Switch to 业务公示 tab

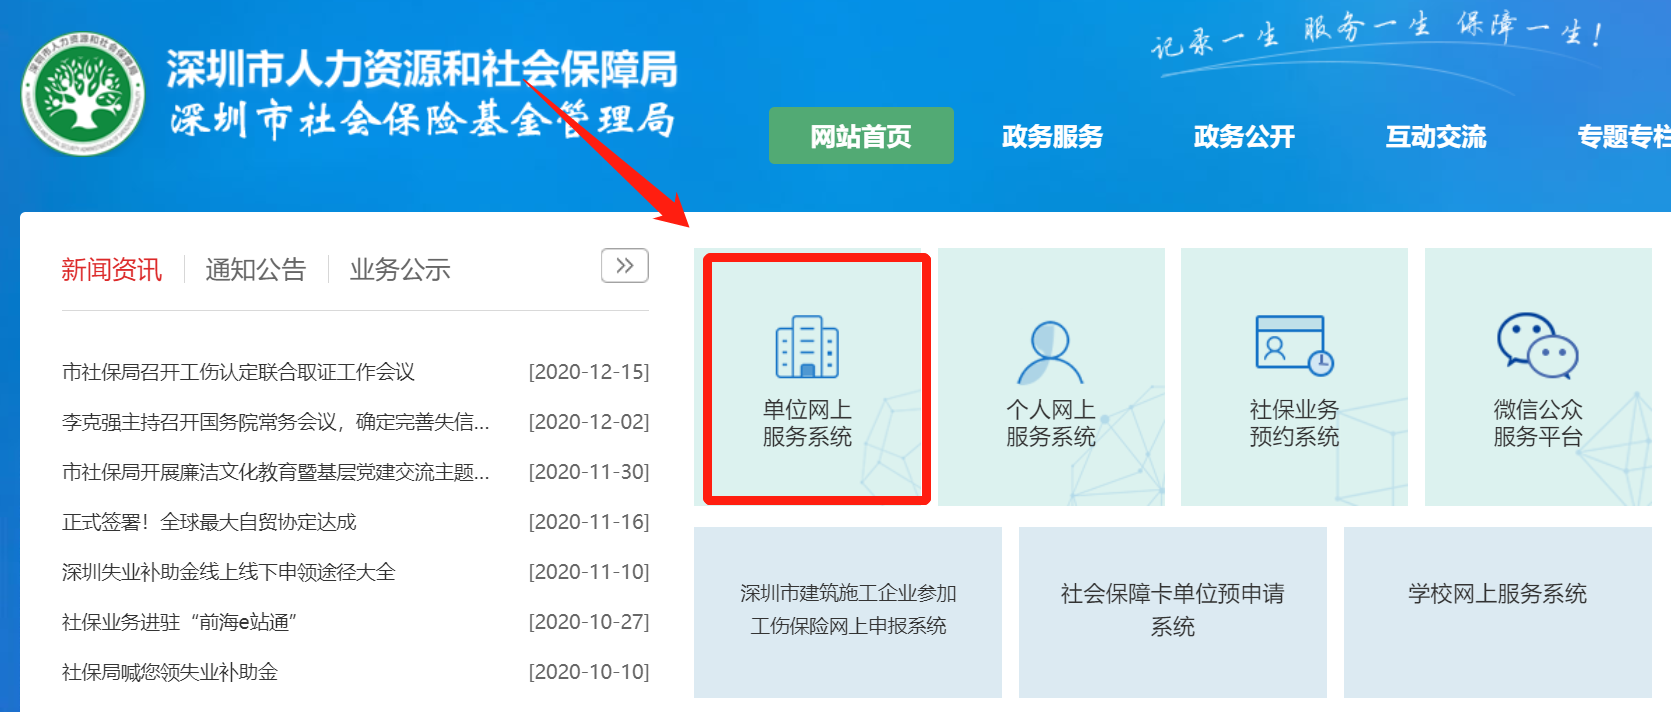click(400, 269)
